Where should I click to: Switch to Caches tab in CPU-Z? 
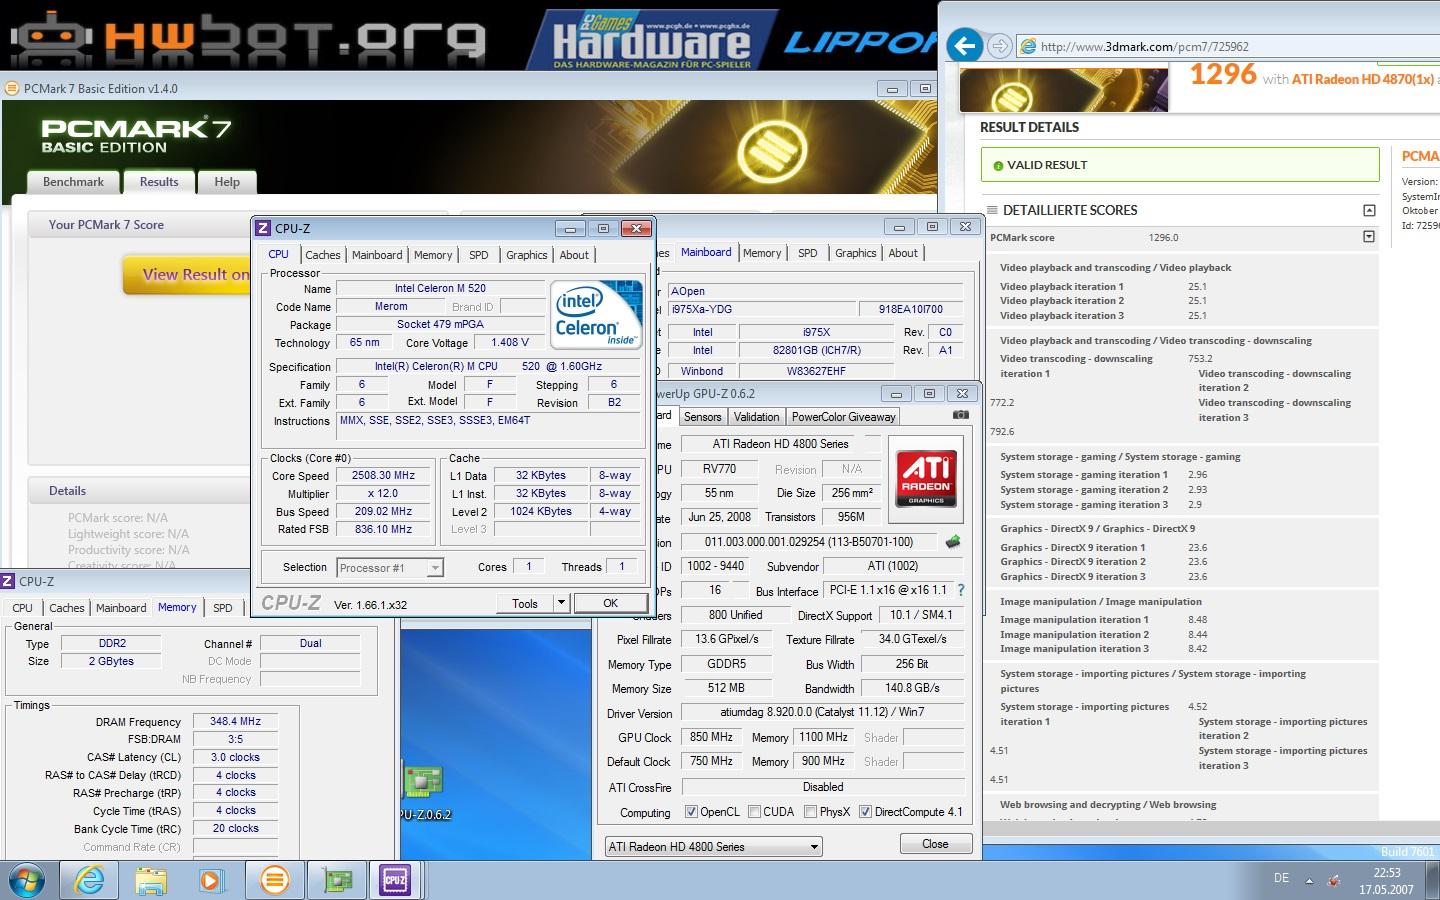pos(323,255)
